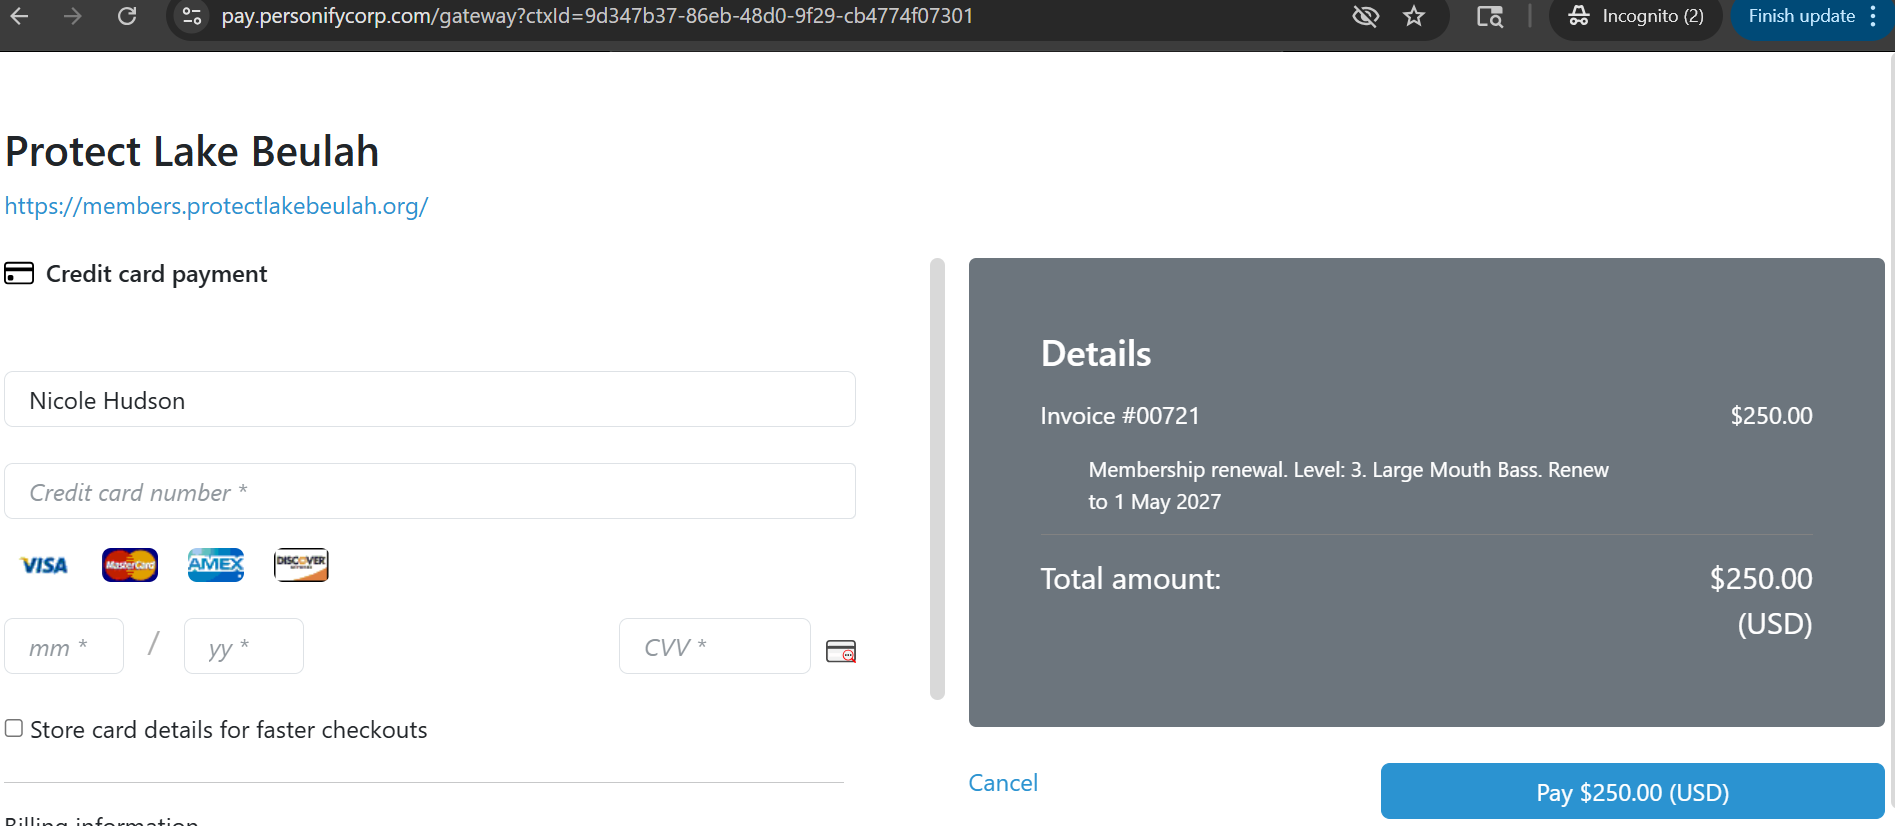Click the Discover logo

coord(301,565)
